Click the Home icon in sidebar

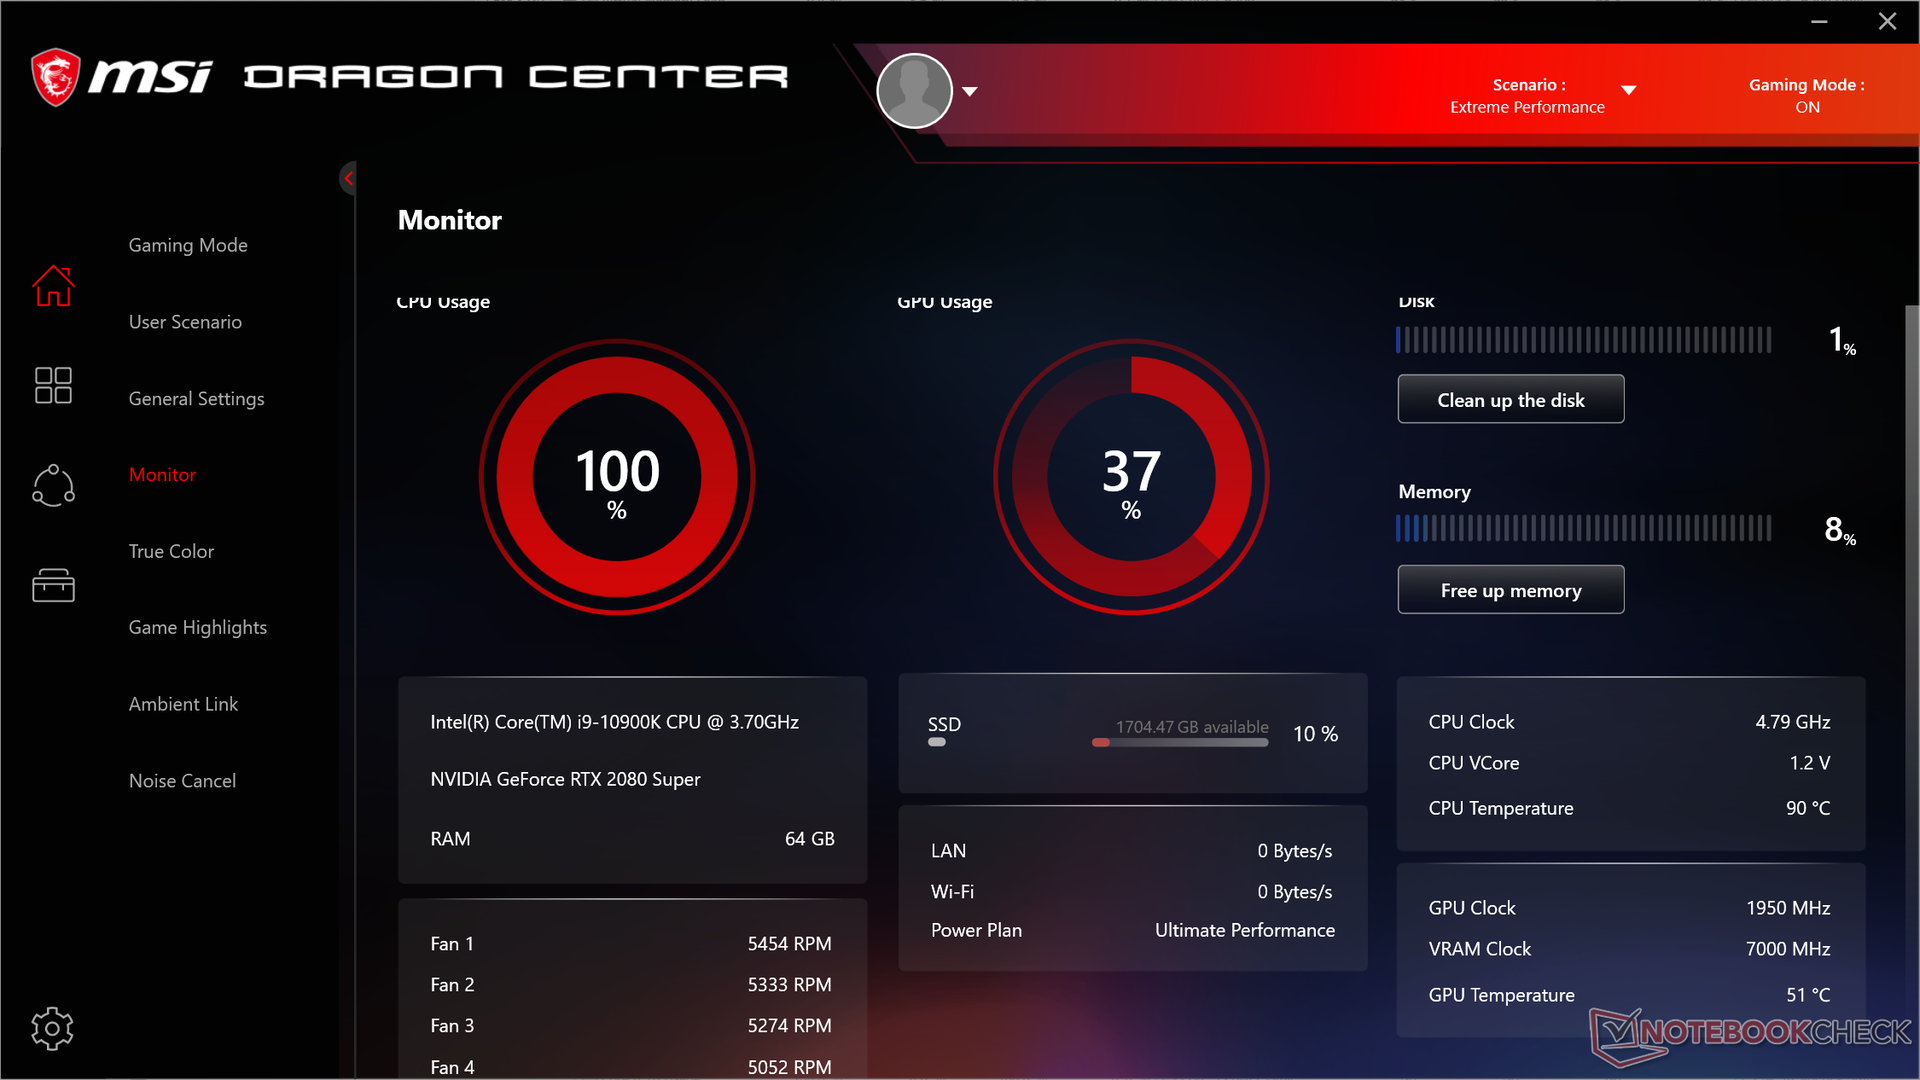tap(53, 287)
